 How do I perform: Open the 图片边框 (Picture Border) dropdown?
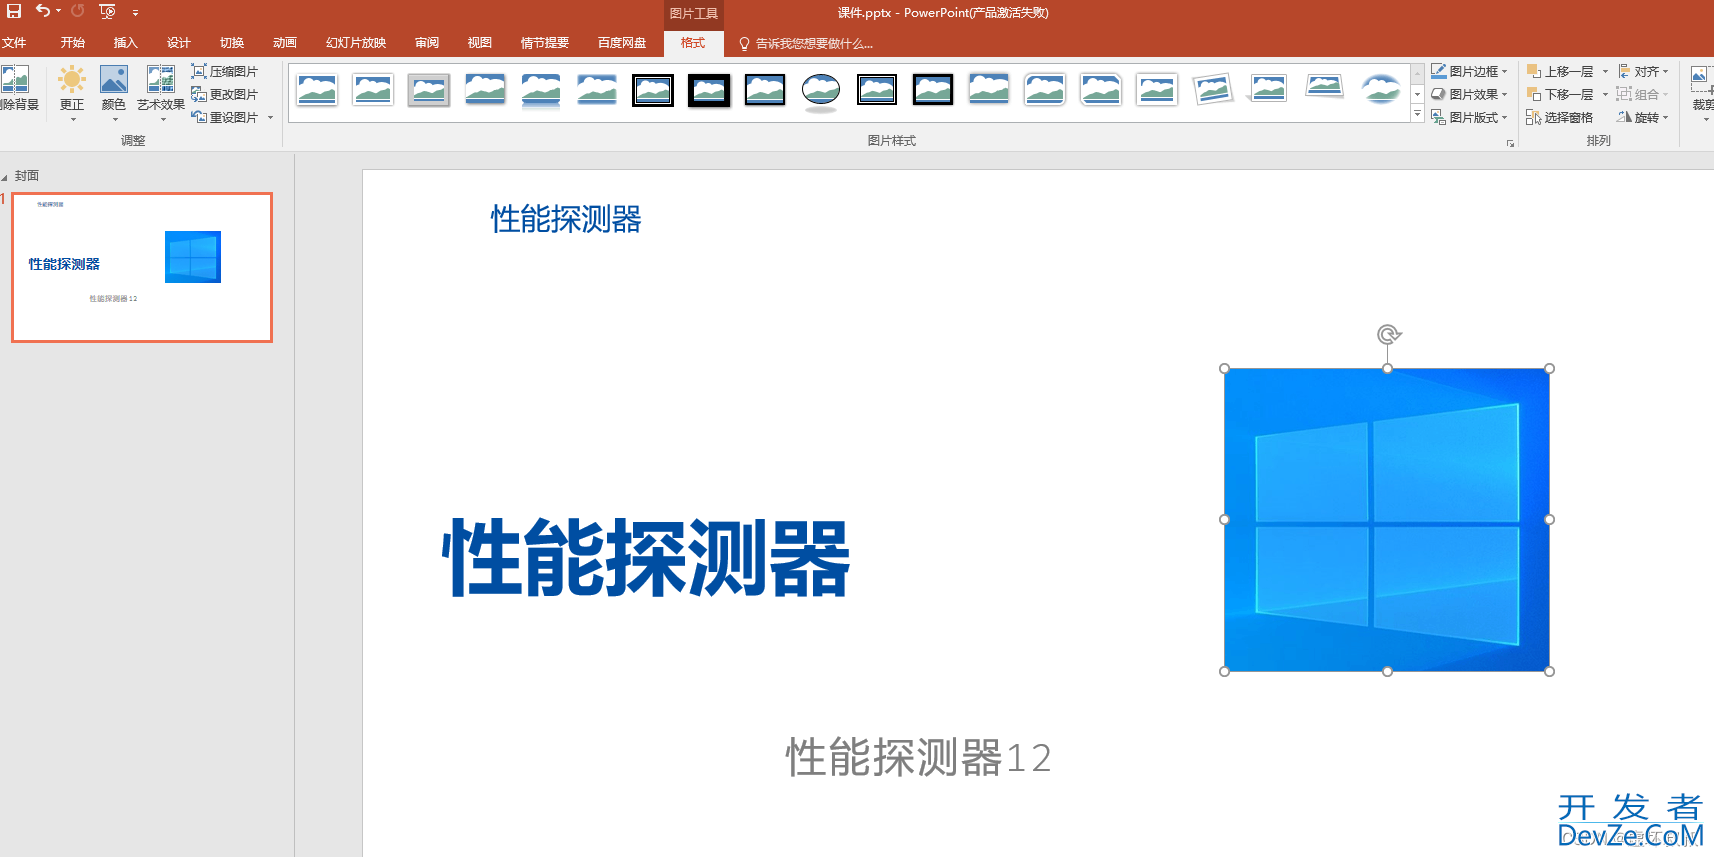pyautogui.click(x=1469, y=71)
